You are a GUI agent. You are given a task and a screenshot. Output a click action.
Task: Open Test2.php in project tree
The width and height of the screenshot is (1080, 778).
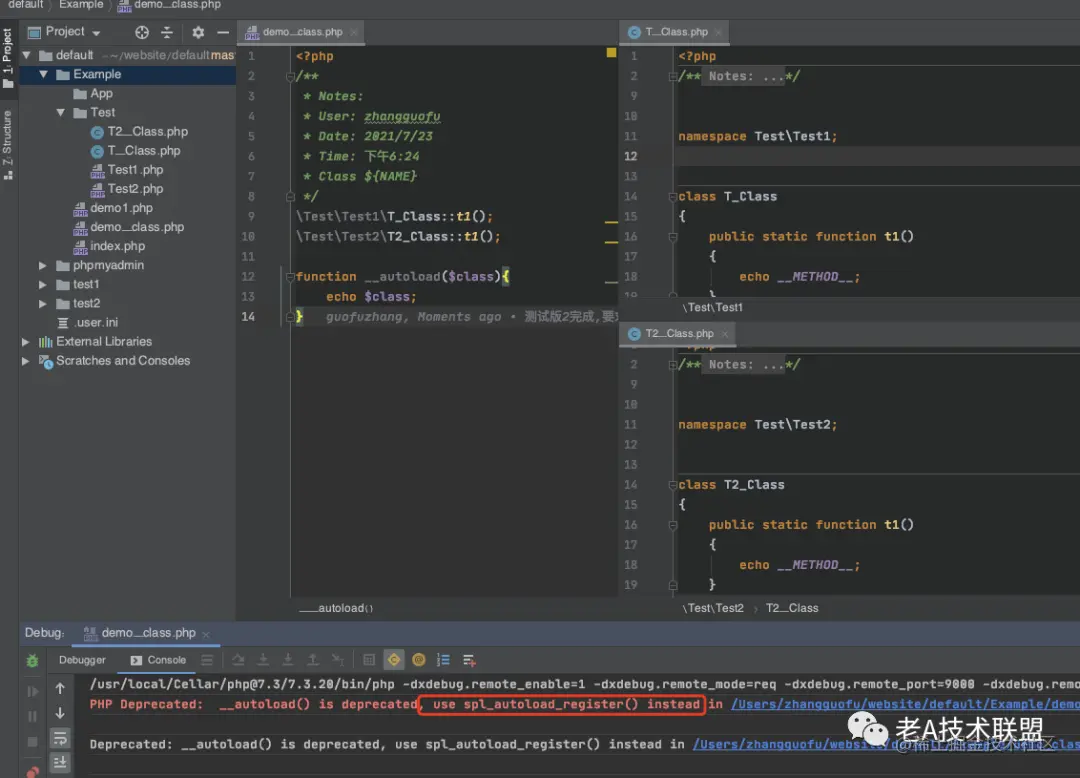point(127,189)
